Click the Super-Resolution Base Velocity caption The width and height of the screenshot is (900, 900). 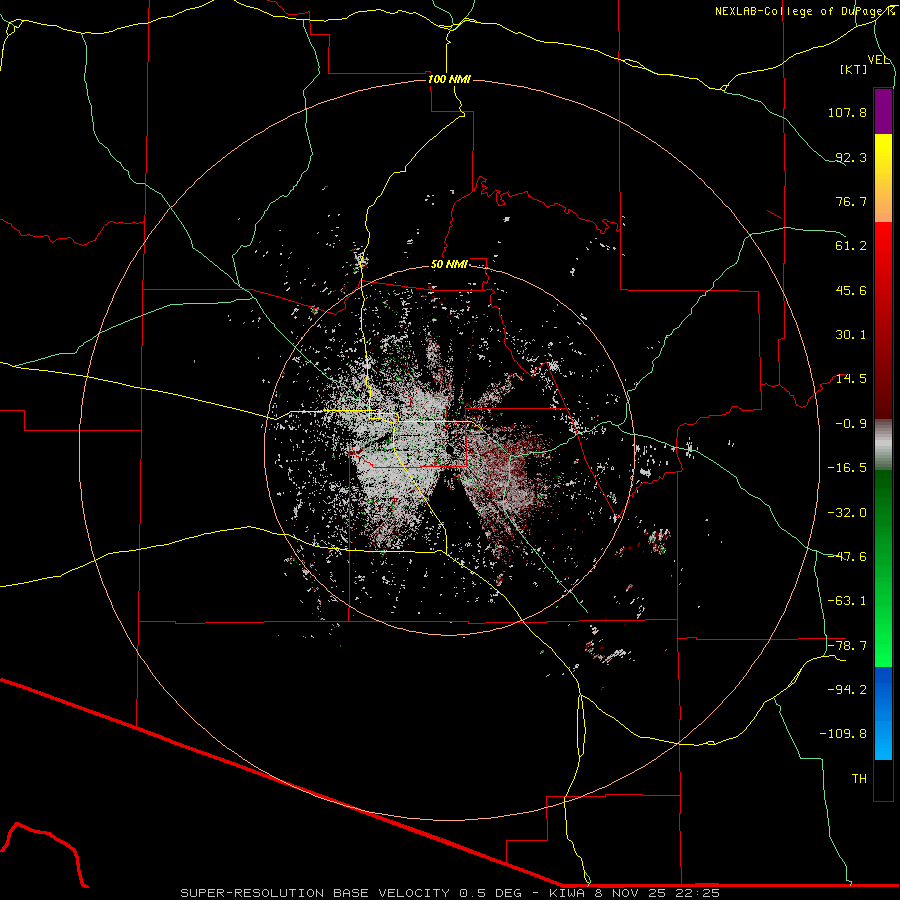coord(449,893)
